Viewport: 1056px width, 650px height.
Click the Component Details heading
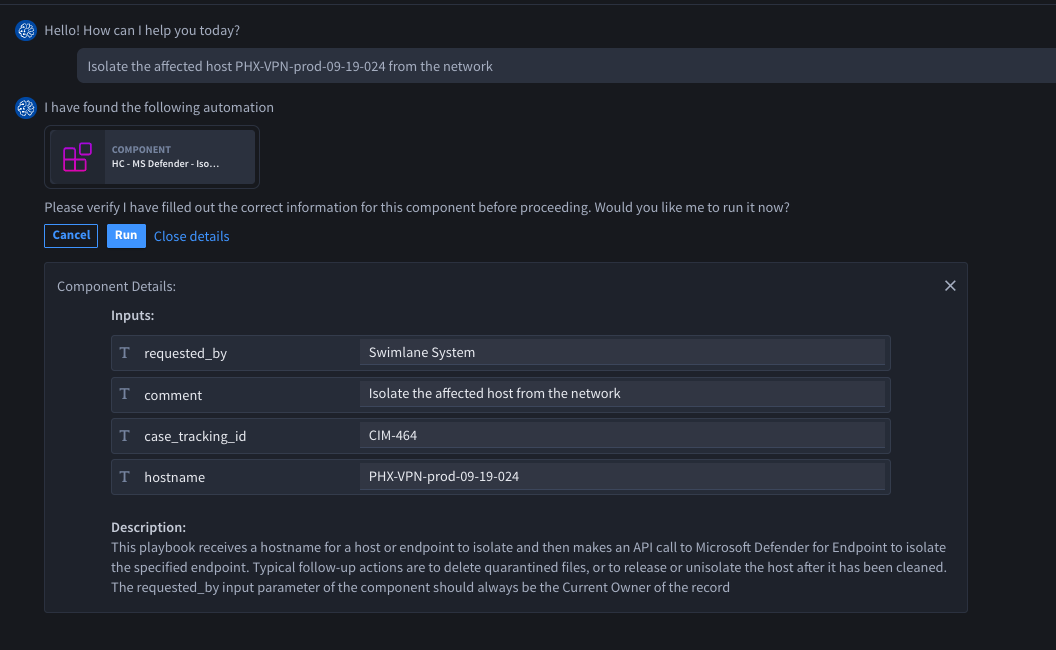point(116,287)
